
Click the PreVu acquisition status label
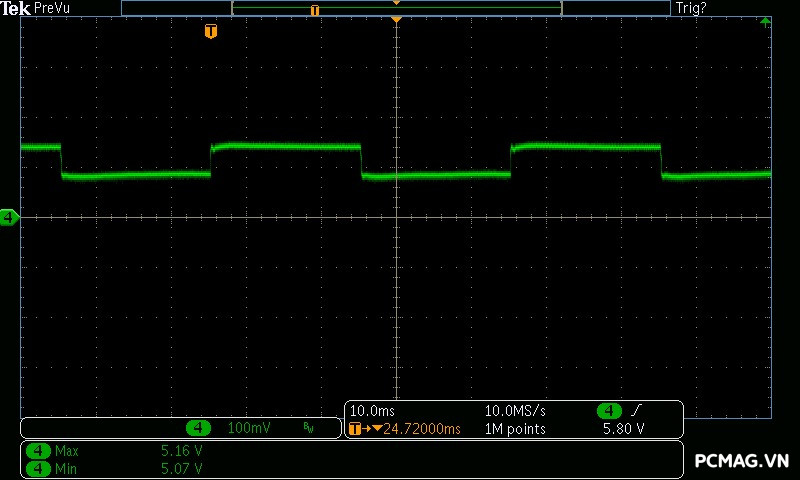pyautogui.click(x=51, y=8)
